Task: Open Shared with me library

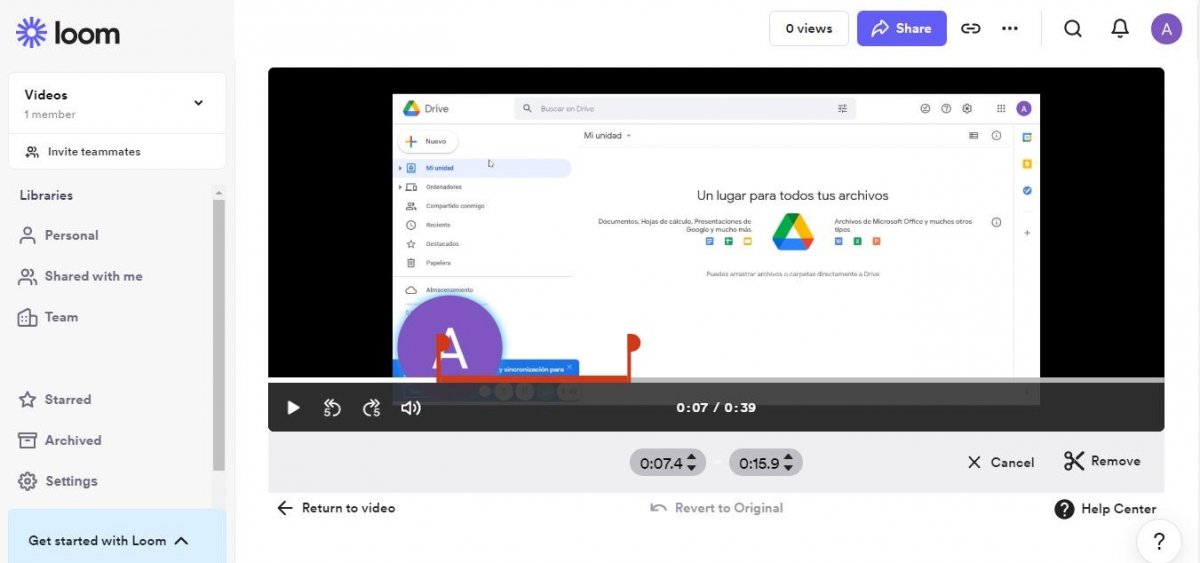Action: pos(81,276)
